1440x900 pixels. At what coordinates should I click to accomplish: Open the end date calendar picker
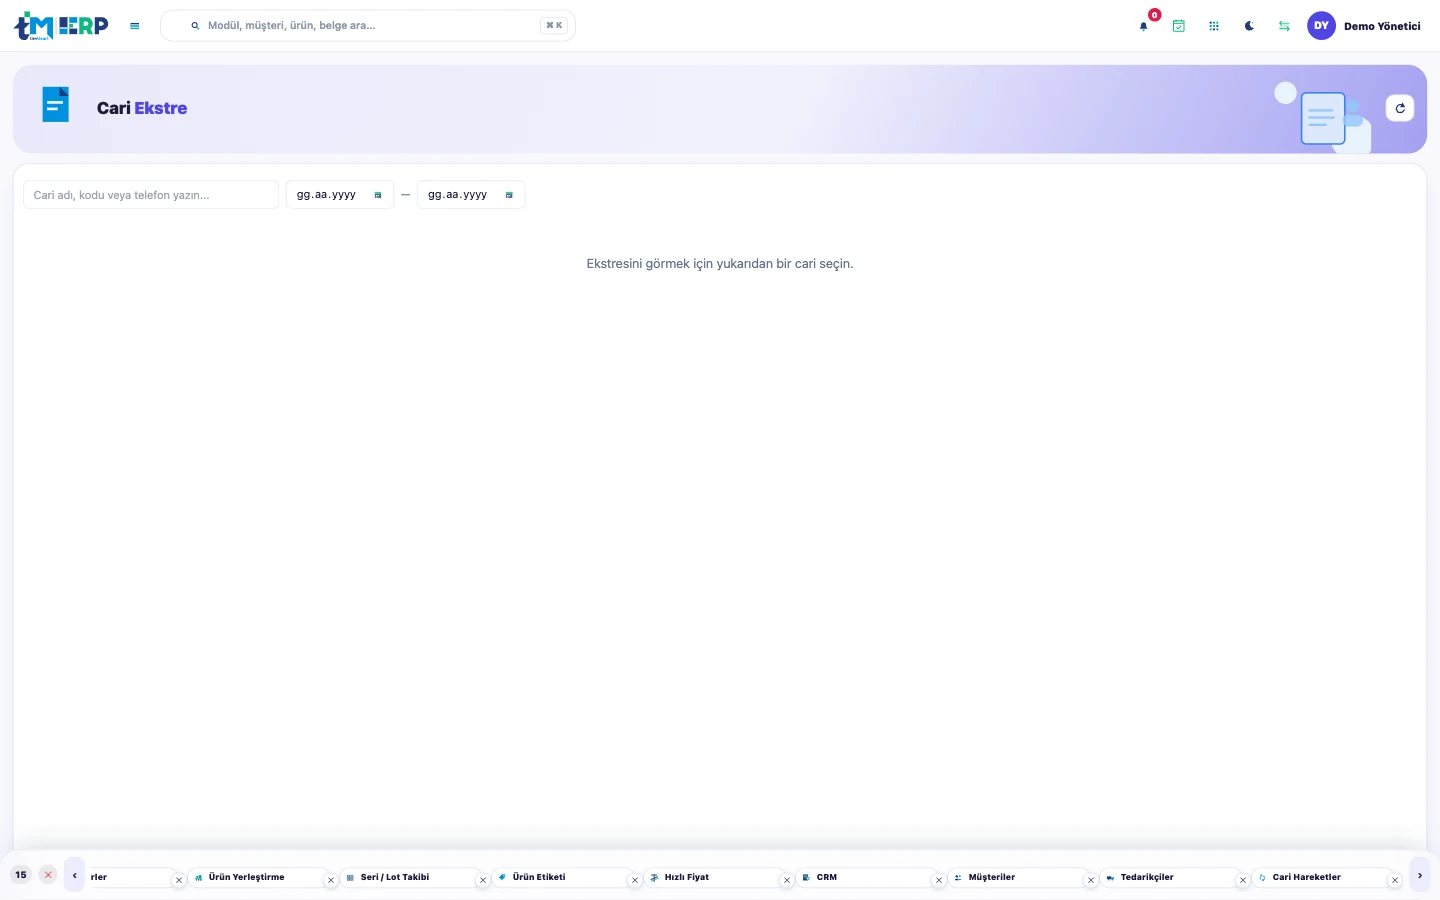tap(509, 195)
